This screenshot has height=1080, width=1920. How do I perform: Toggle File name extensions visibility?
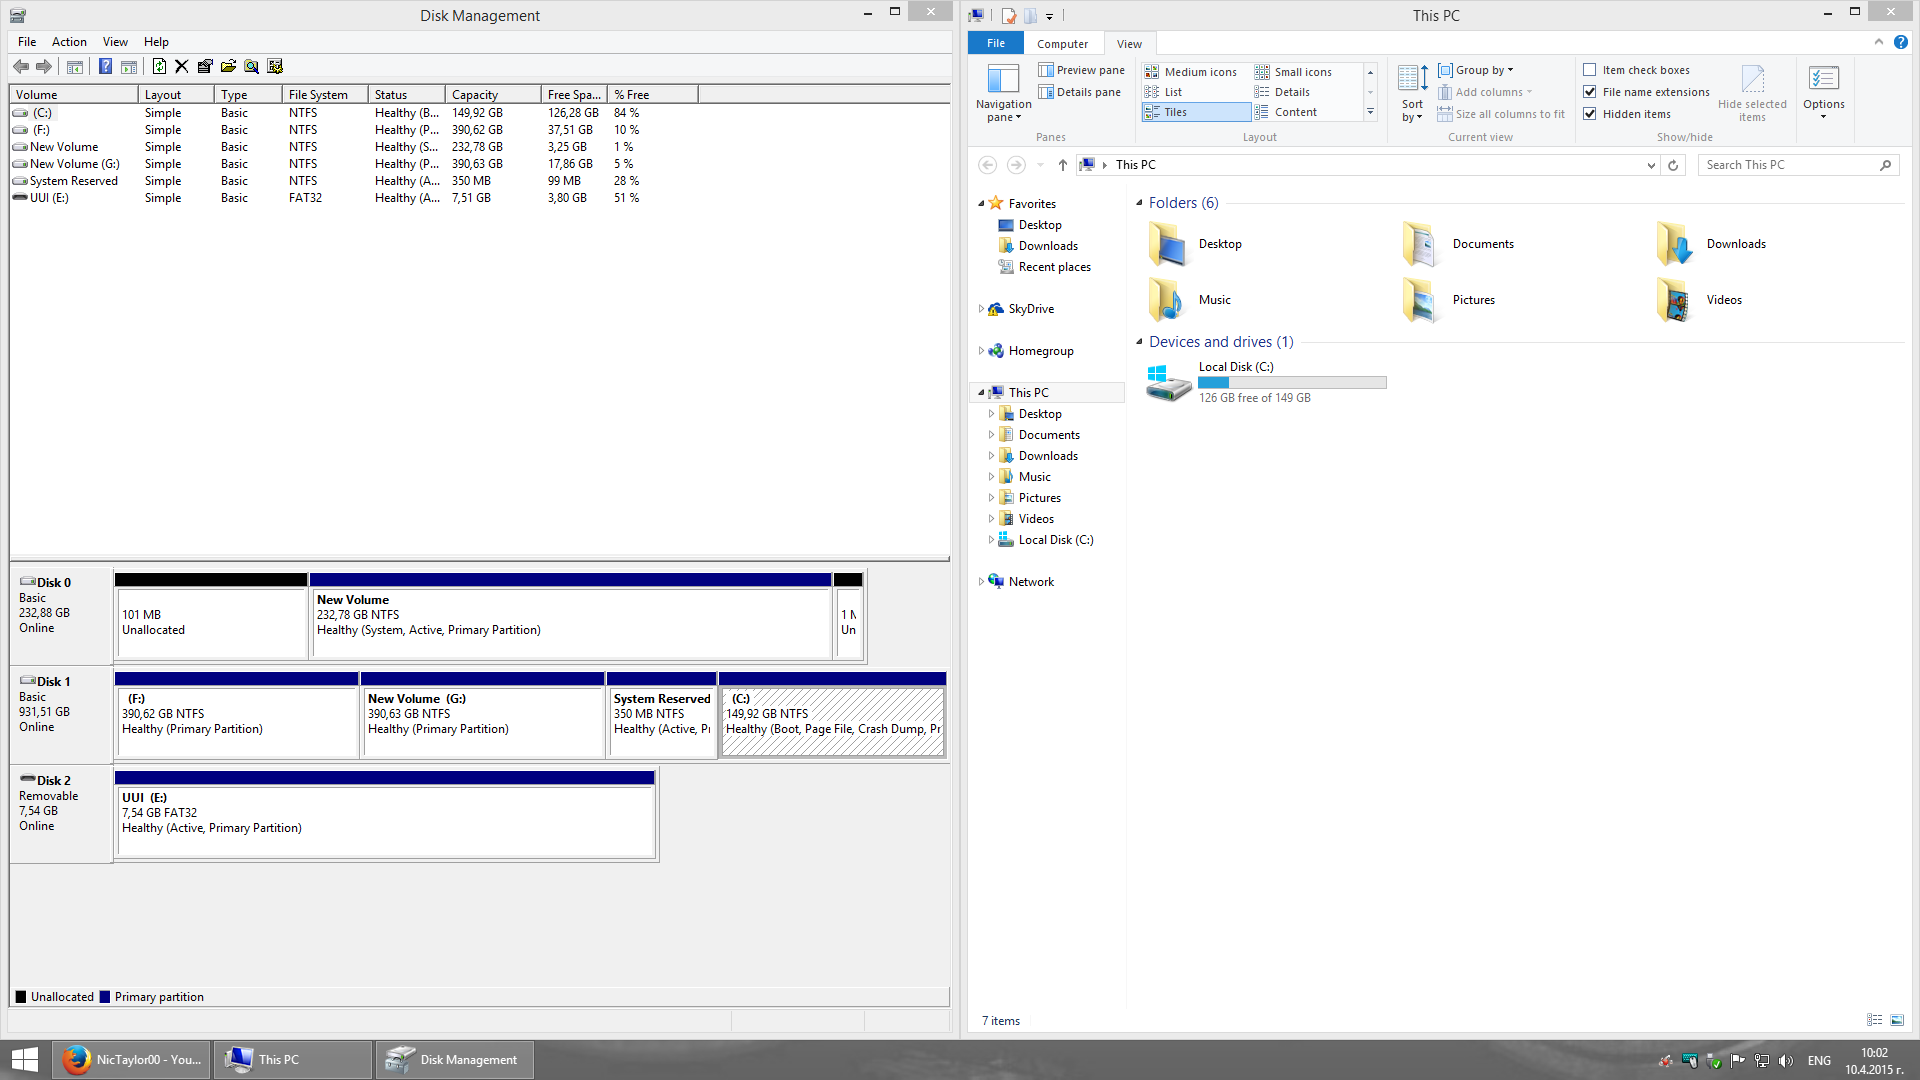click(x=1590, y=91)
